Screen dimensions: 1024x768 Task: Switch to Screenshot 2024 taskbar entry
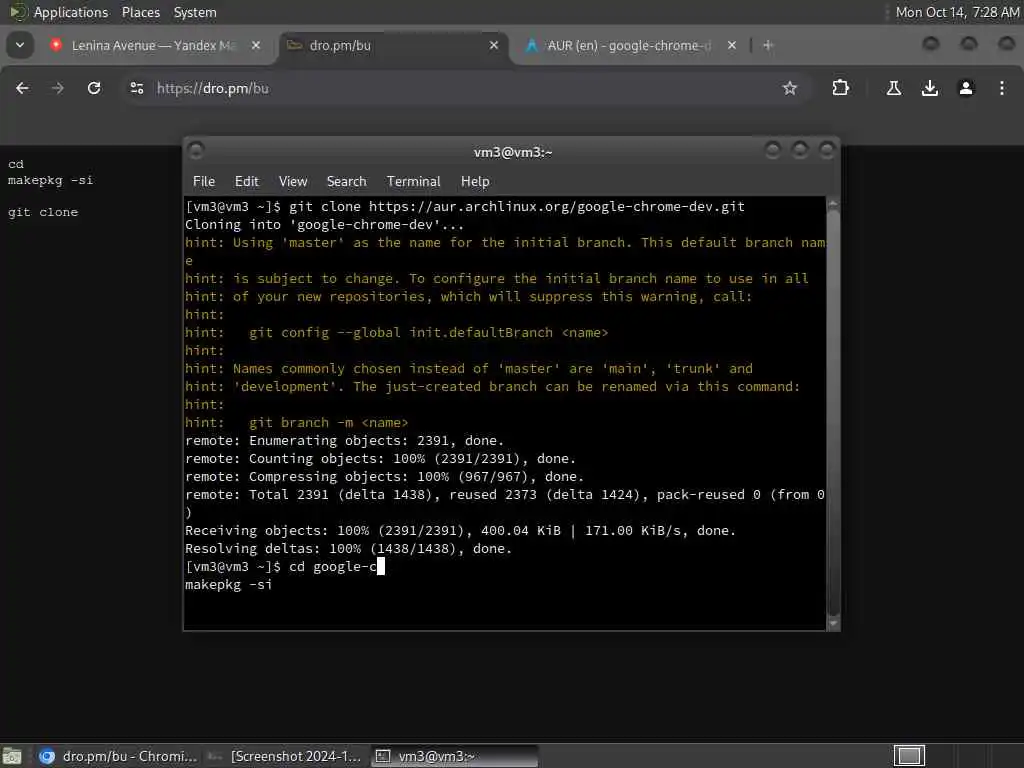coord(286,756)
